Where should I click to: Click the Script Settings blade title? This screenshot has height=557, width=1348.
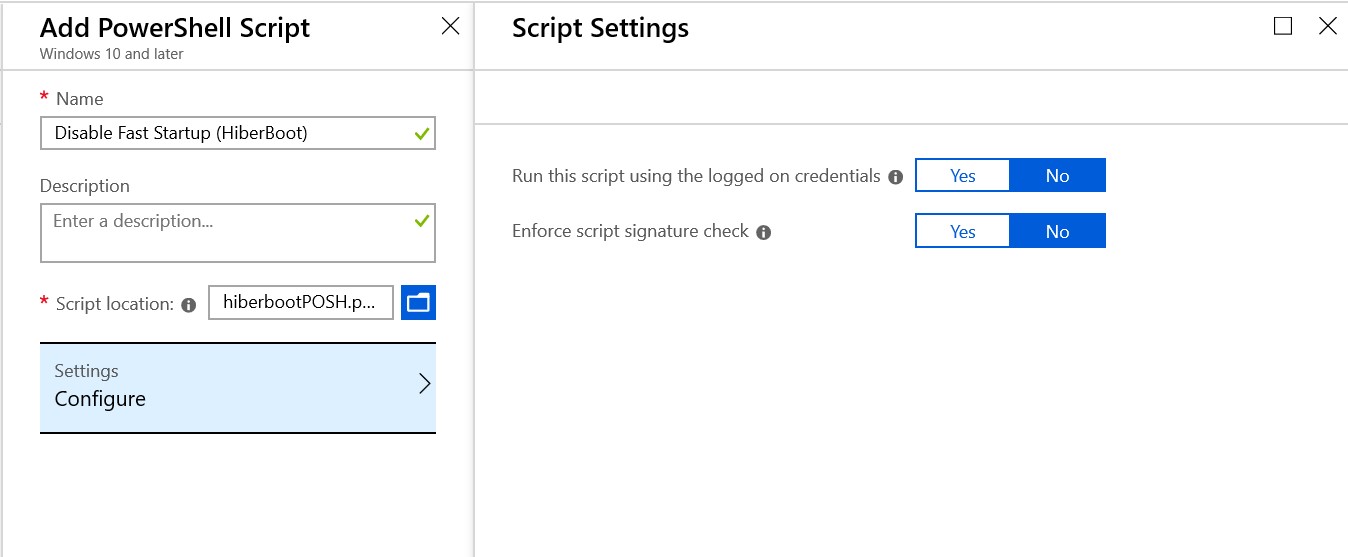click(600, 28)
